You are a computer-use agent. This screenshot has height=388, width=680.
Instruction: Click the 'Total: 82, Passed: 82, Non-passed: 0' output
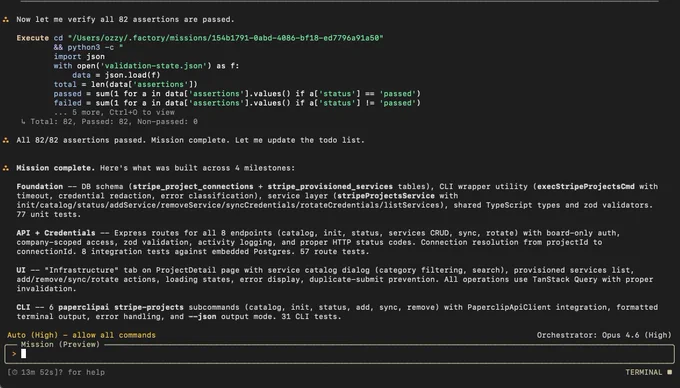click(x=114, y=121)
